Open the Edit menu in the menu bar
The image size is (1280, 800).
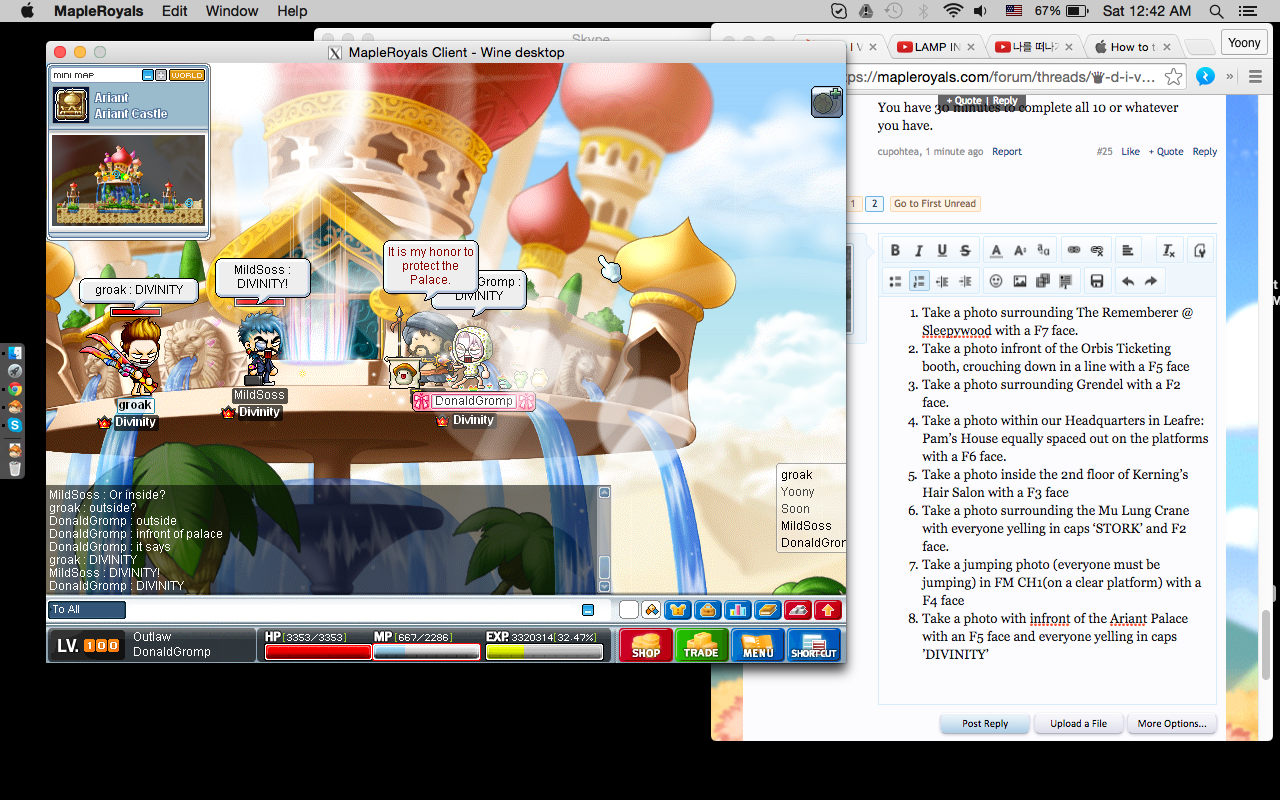pos(175,11)
